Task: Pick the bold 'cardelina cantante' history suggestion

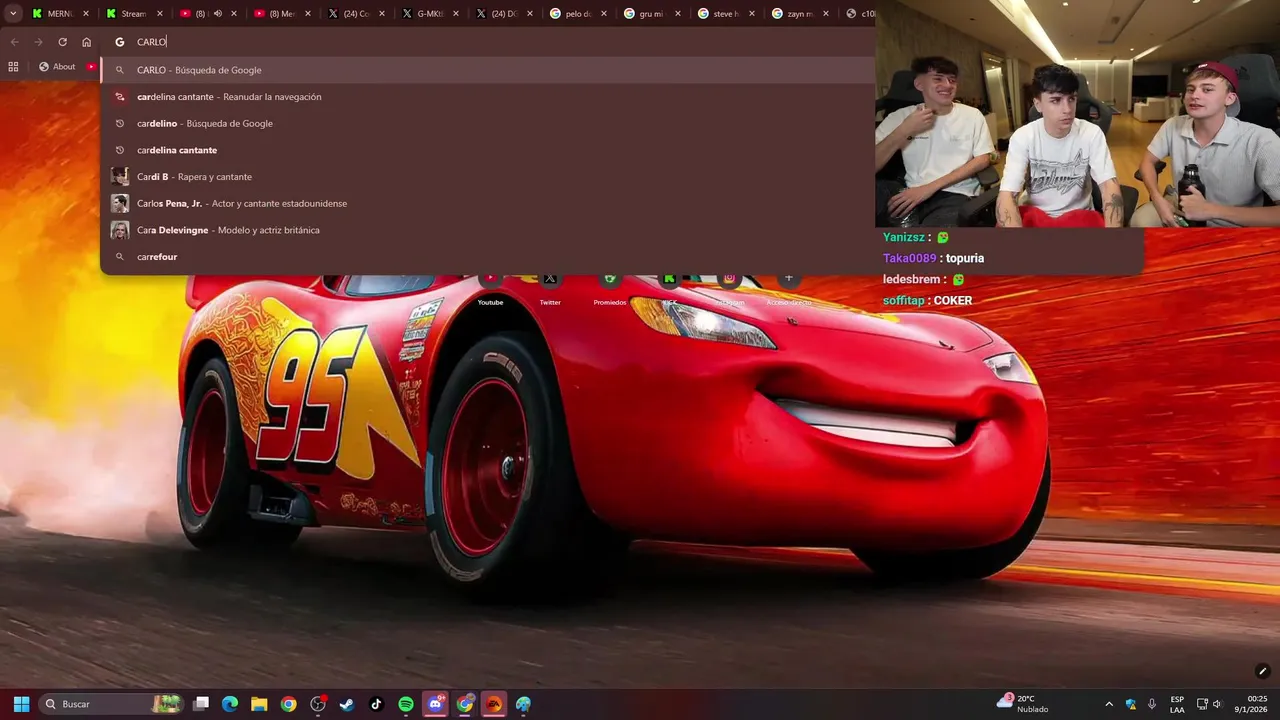Action: [488, 150]
